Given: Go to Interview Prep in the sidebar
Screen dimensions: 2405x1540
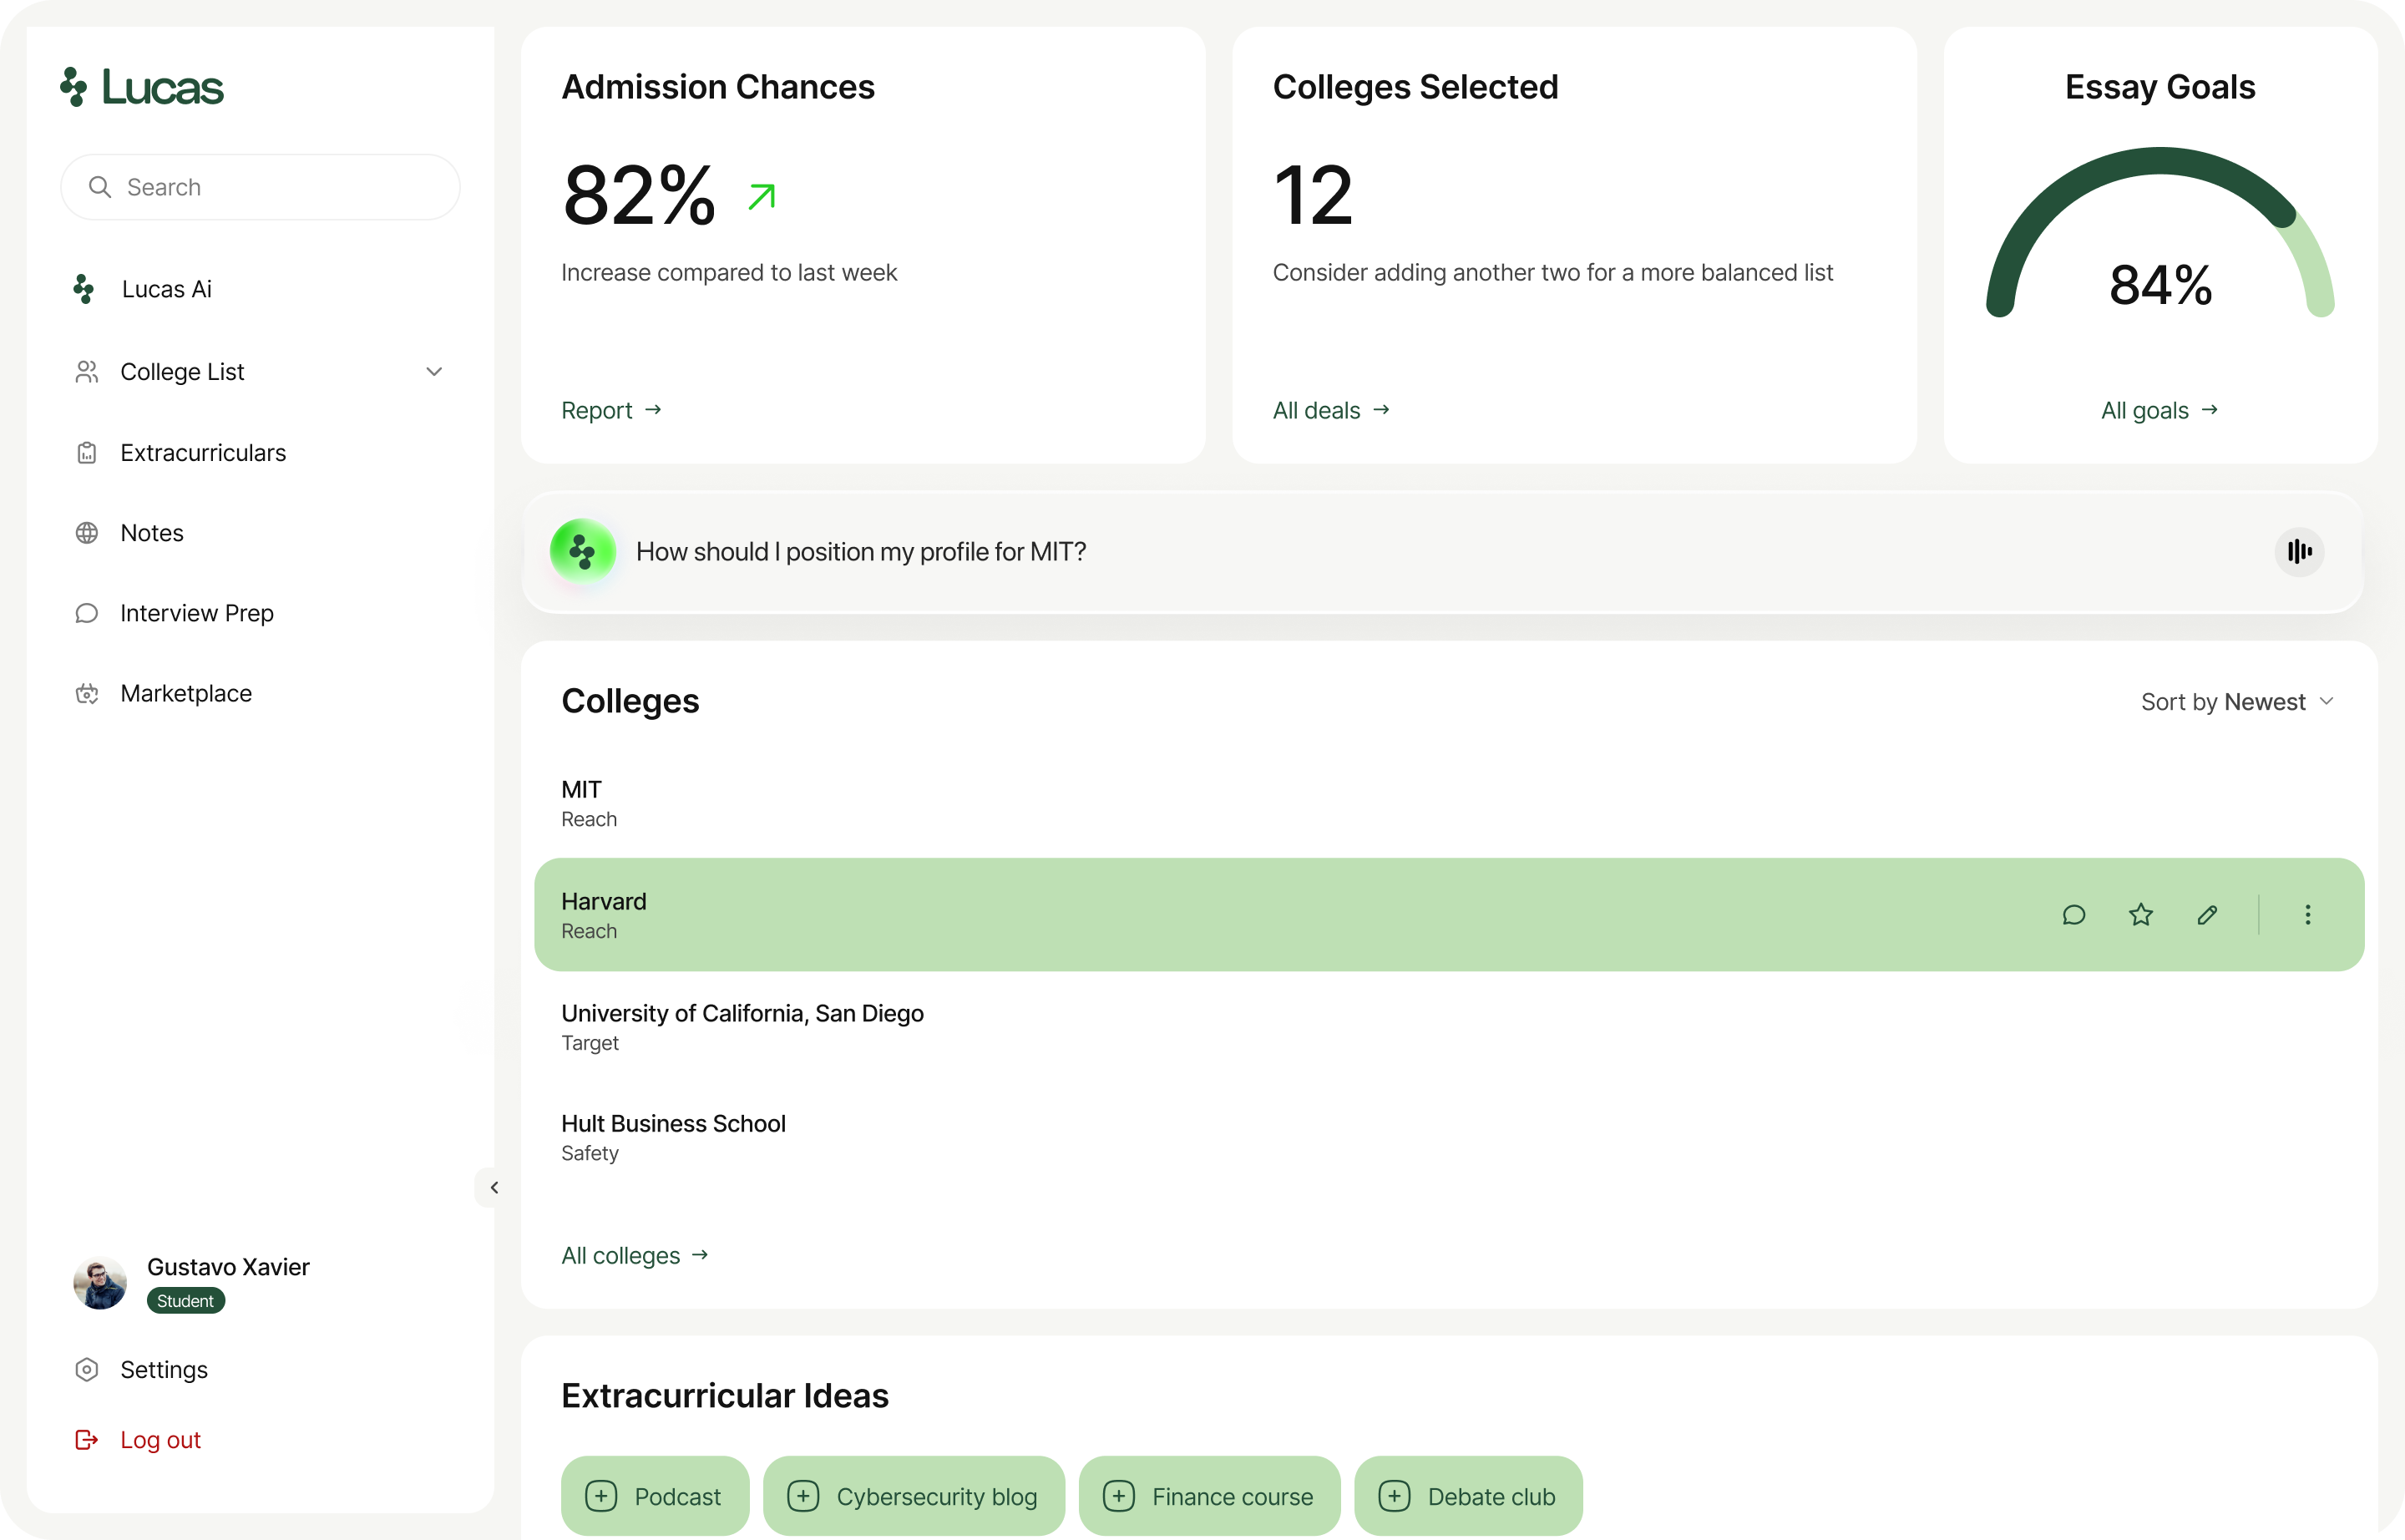Looking at the screenshot, I should pos(196,613).
